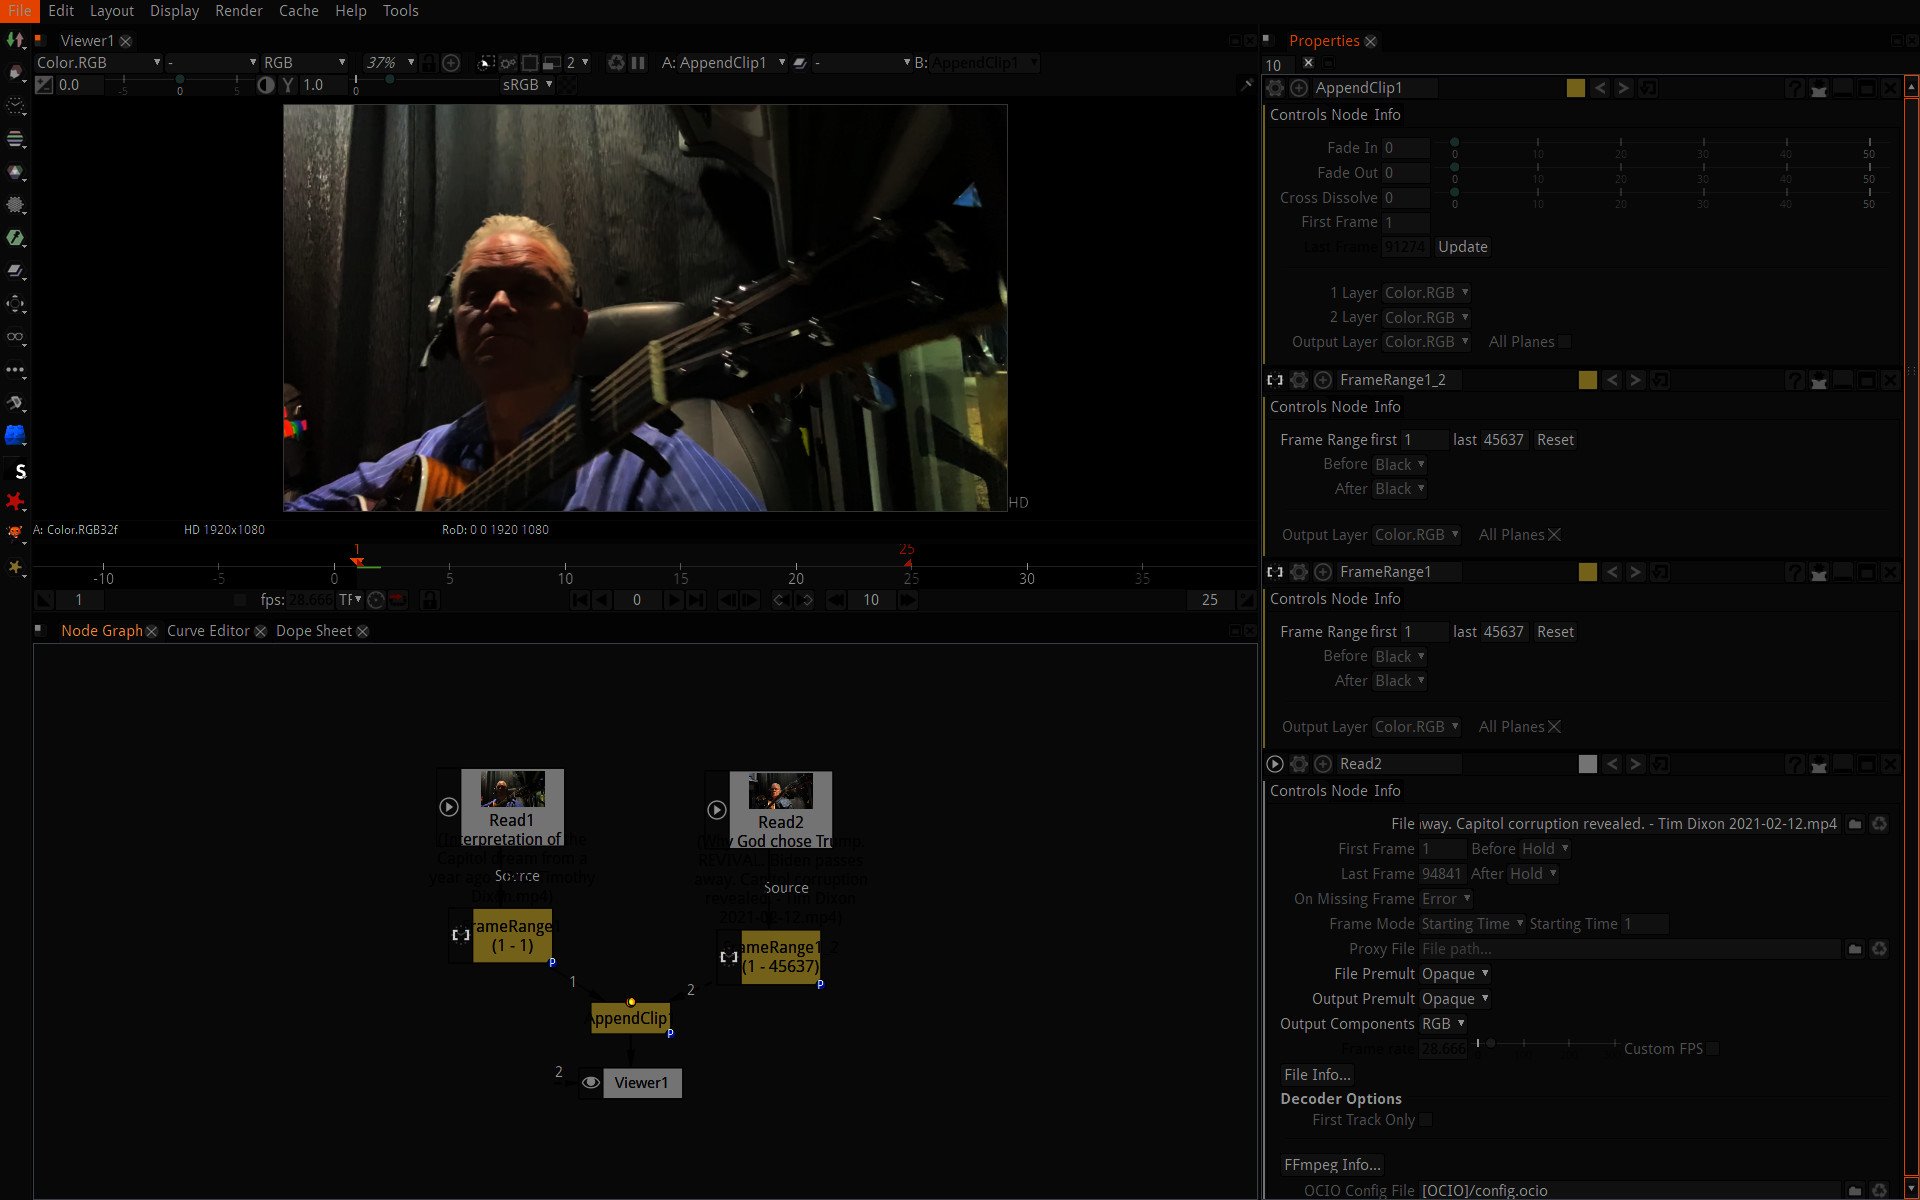
Task: Open the Time nodes toolbar group
Action: (16, 107)
